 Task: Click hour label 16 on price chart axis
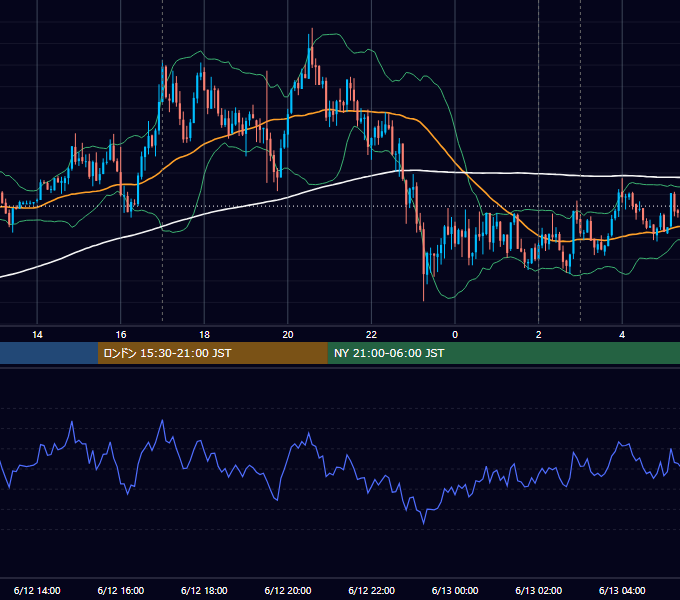[121, 335]
